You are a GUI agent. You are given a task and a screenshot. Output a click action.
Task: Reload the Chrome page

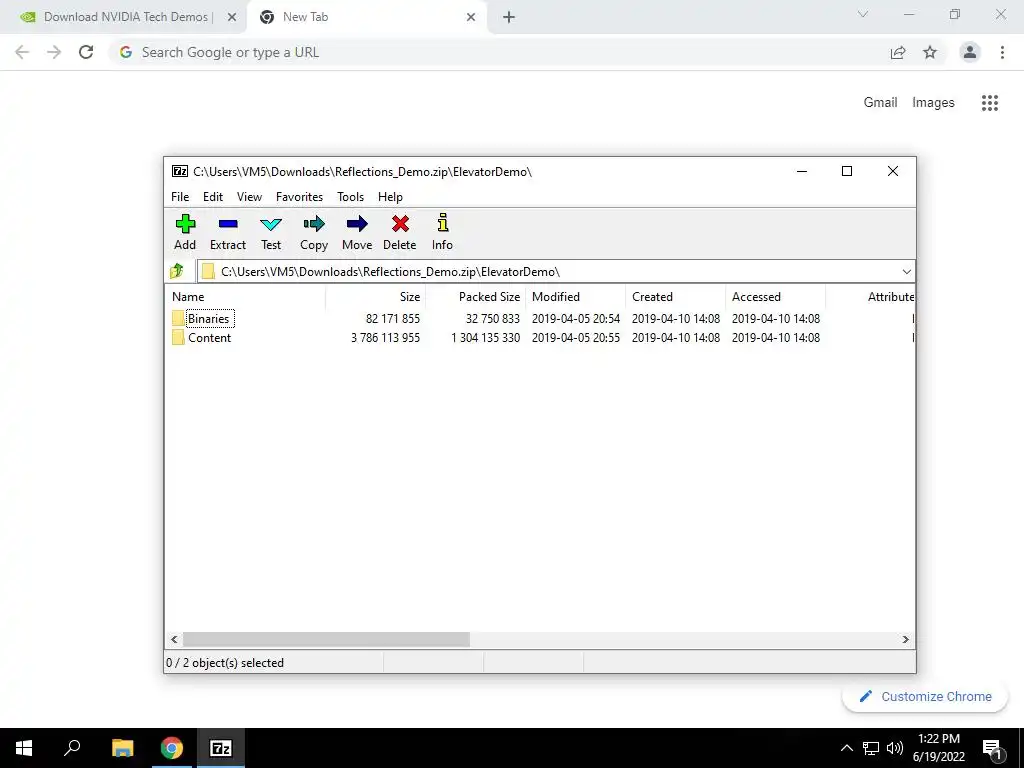(x=86, y=52)
